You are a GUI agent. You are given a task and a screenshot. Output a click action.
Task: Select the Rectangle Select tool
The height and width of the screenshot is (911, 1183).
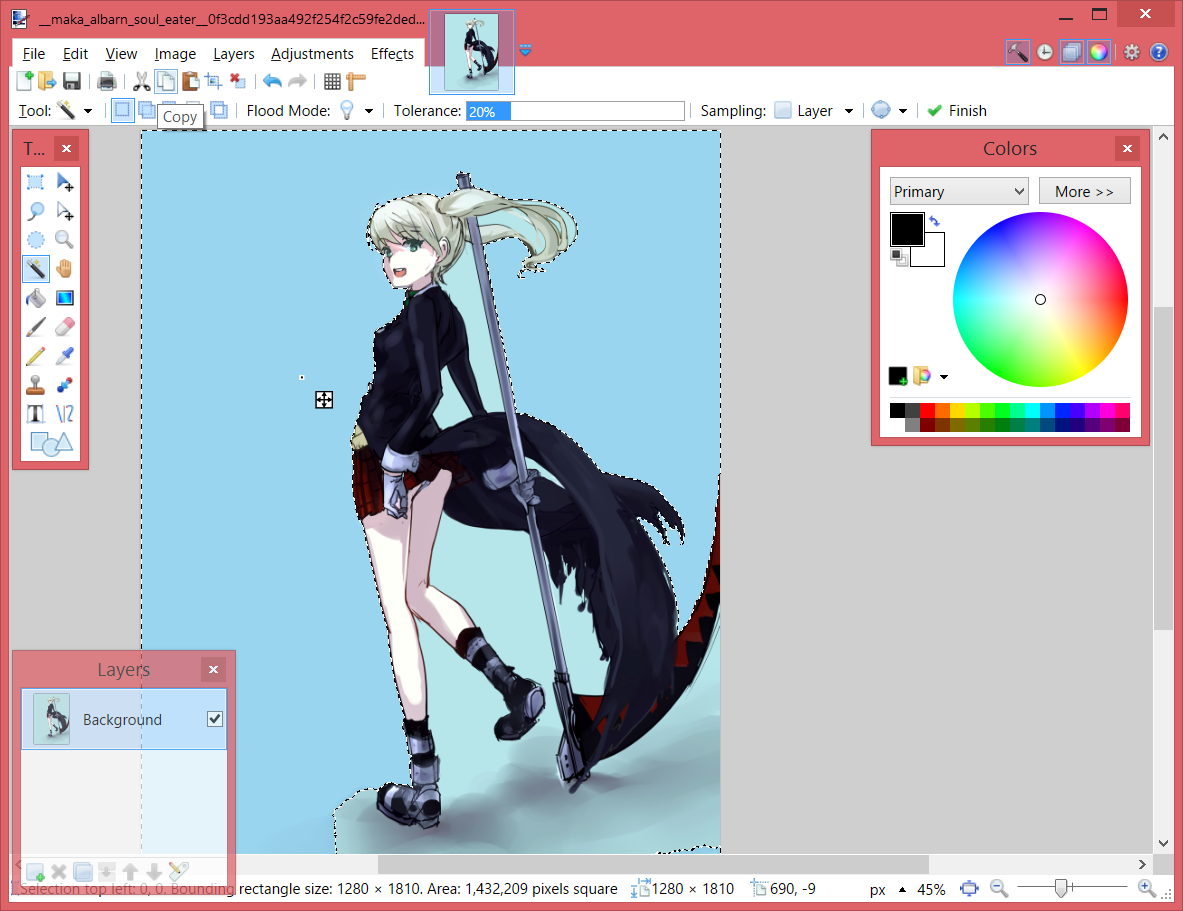pyautogui.click(x=35, y=182)
